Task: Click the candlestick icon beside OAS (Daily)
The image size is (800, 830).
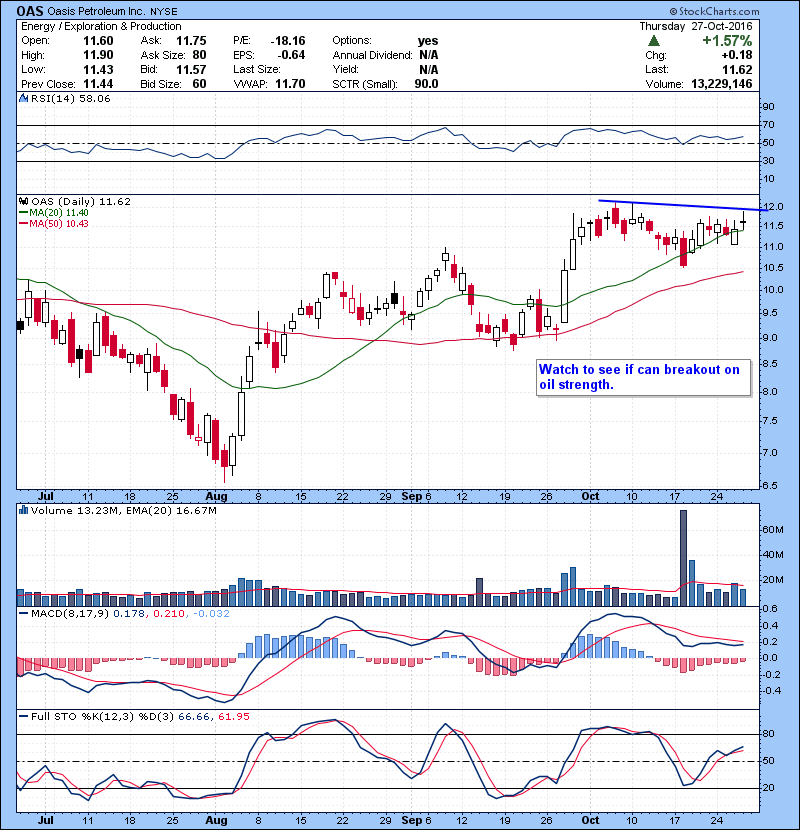Action: click(x=23, y=202)
